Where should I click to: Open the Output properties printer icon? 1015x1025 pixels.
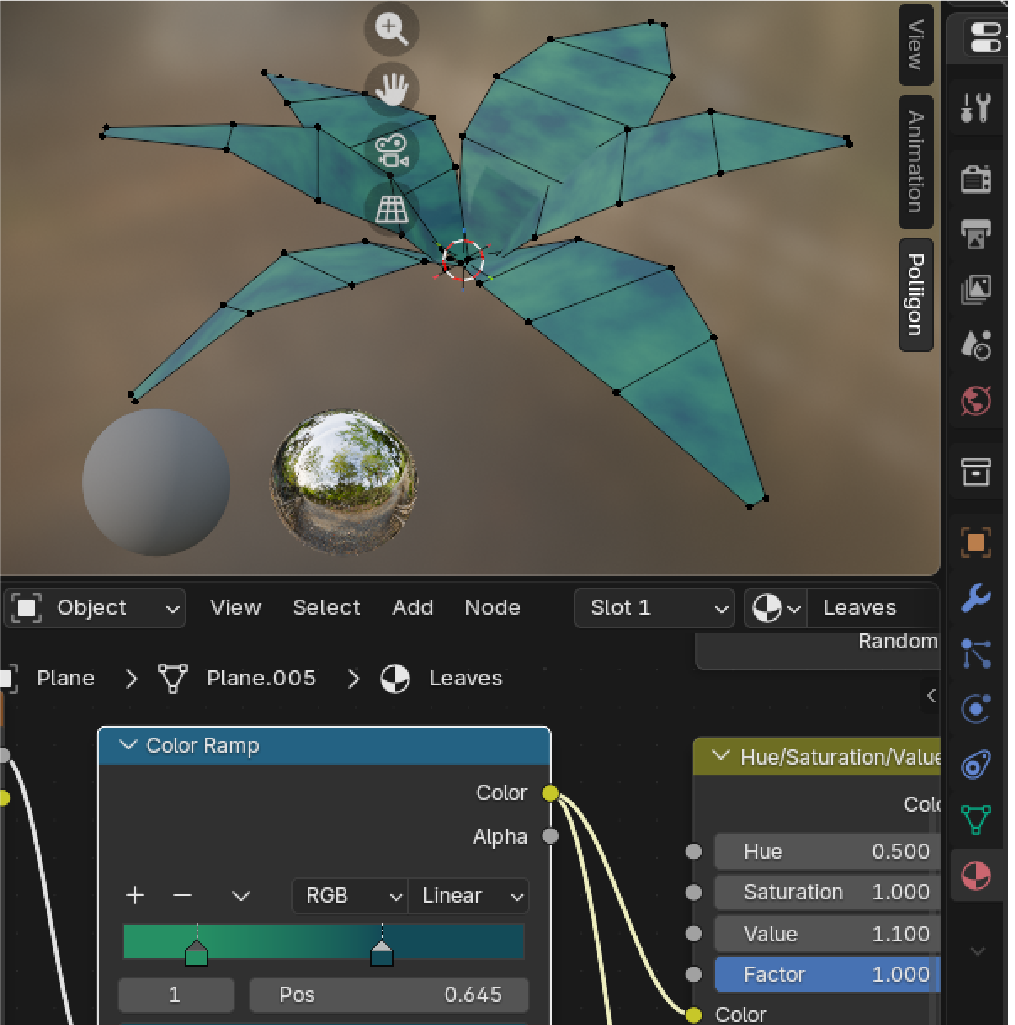(975, 234)
